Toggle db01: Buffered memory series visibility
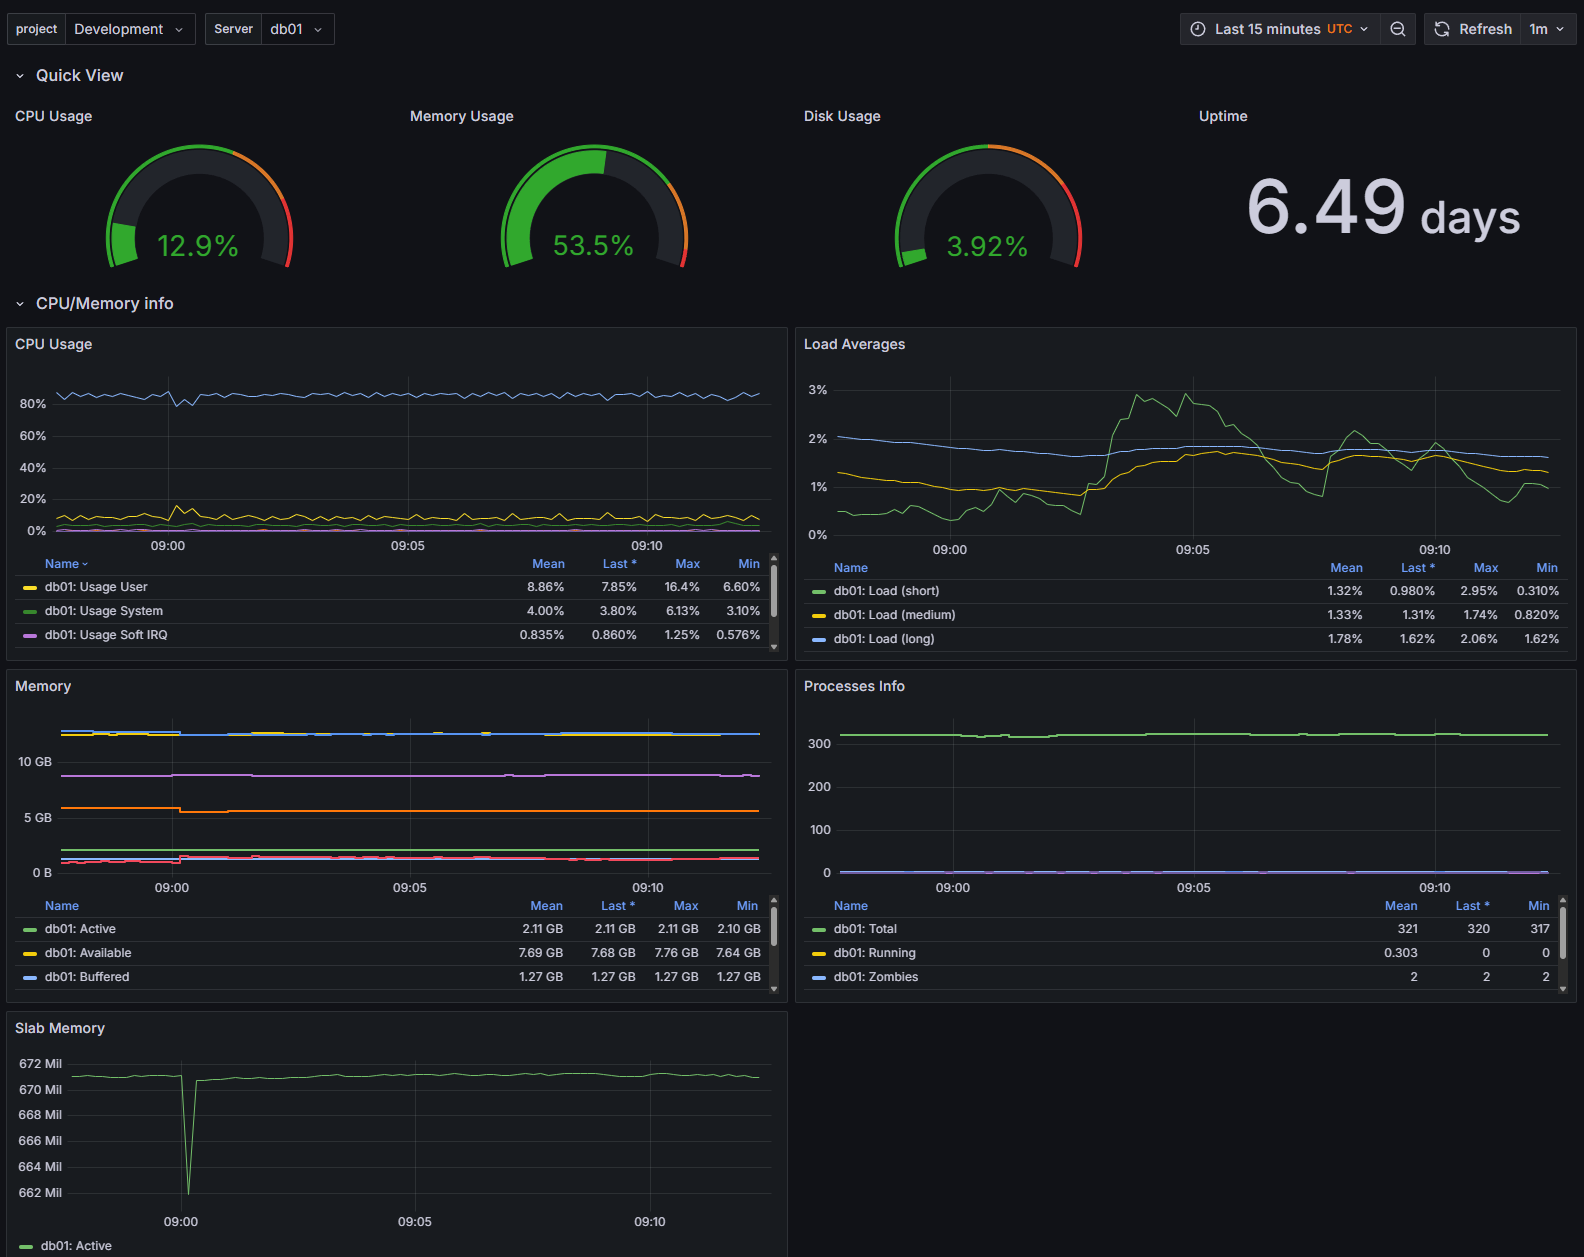The width and height of the screenshot is (1584, 1257). [87, 977]
